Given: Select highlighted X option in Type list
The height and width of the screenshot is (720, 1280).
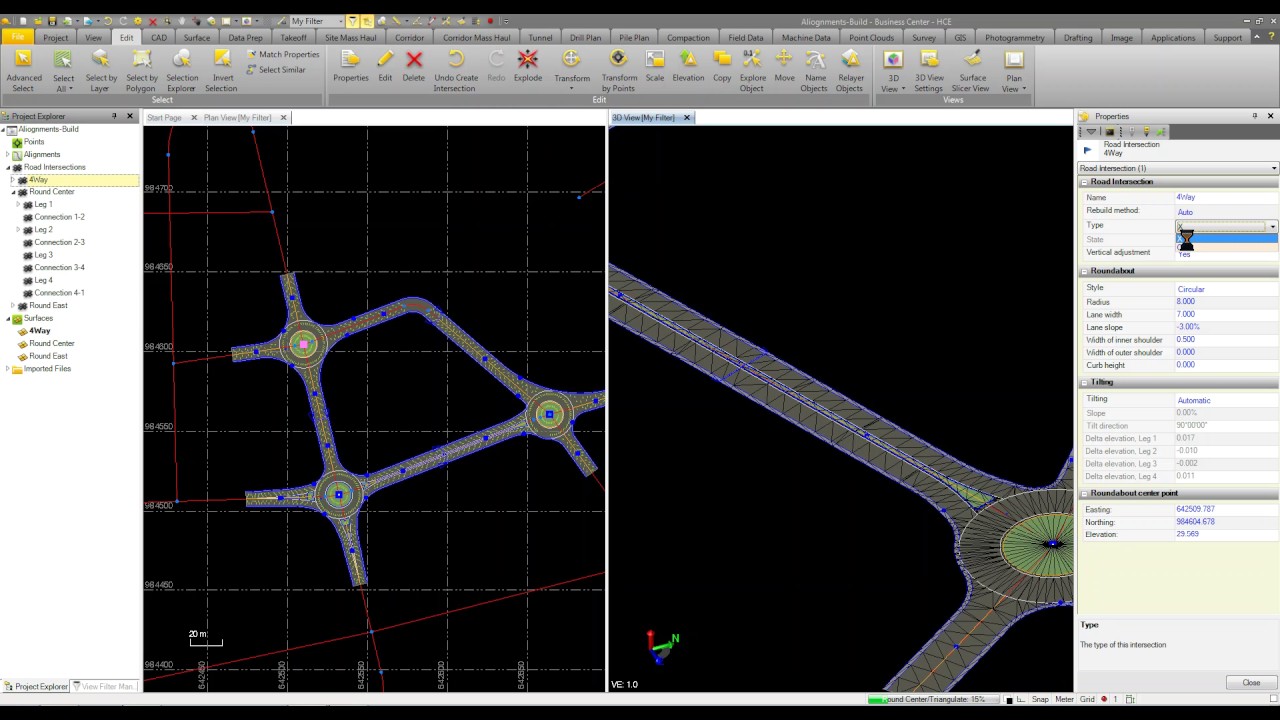Looking at the screenshot, I should [1226, 238].
